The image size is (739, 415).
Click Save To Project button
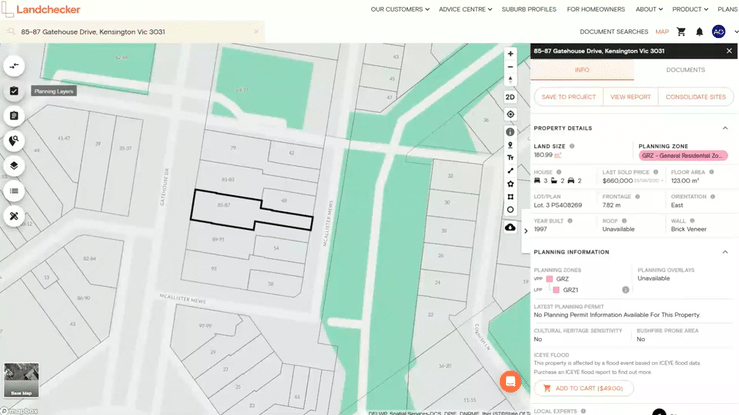(568, 97)
